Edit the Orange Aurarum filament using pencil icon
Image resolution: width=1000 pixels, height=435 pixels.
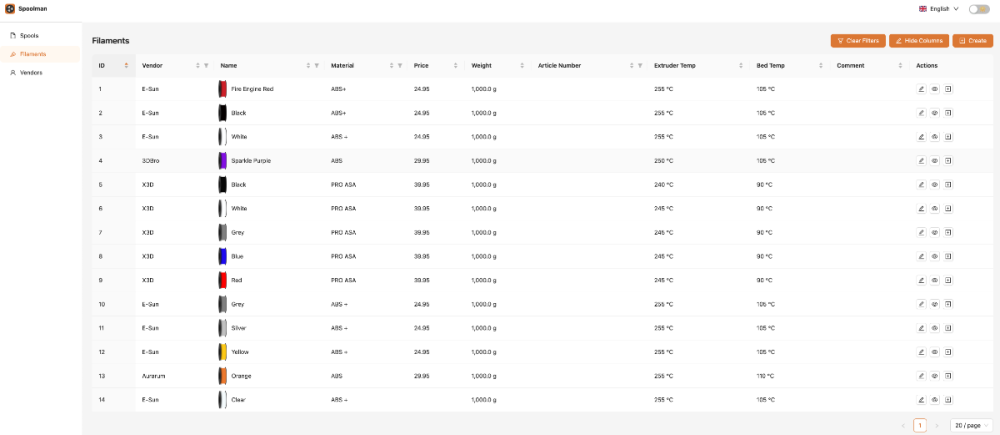(921, 376)
